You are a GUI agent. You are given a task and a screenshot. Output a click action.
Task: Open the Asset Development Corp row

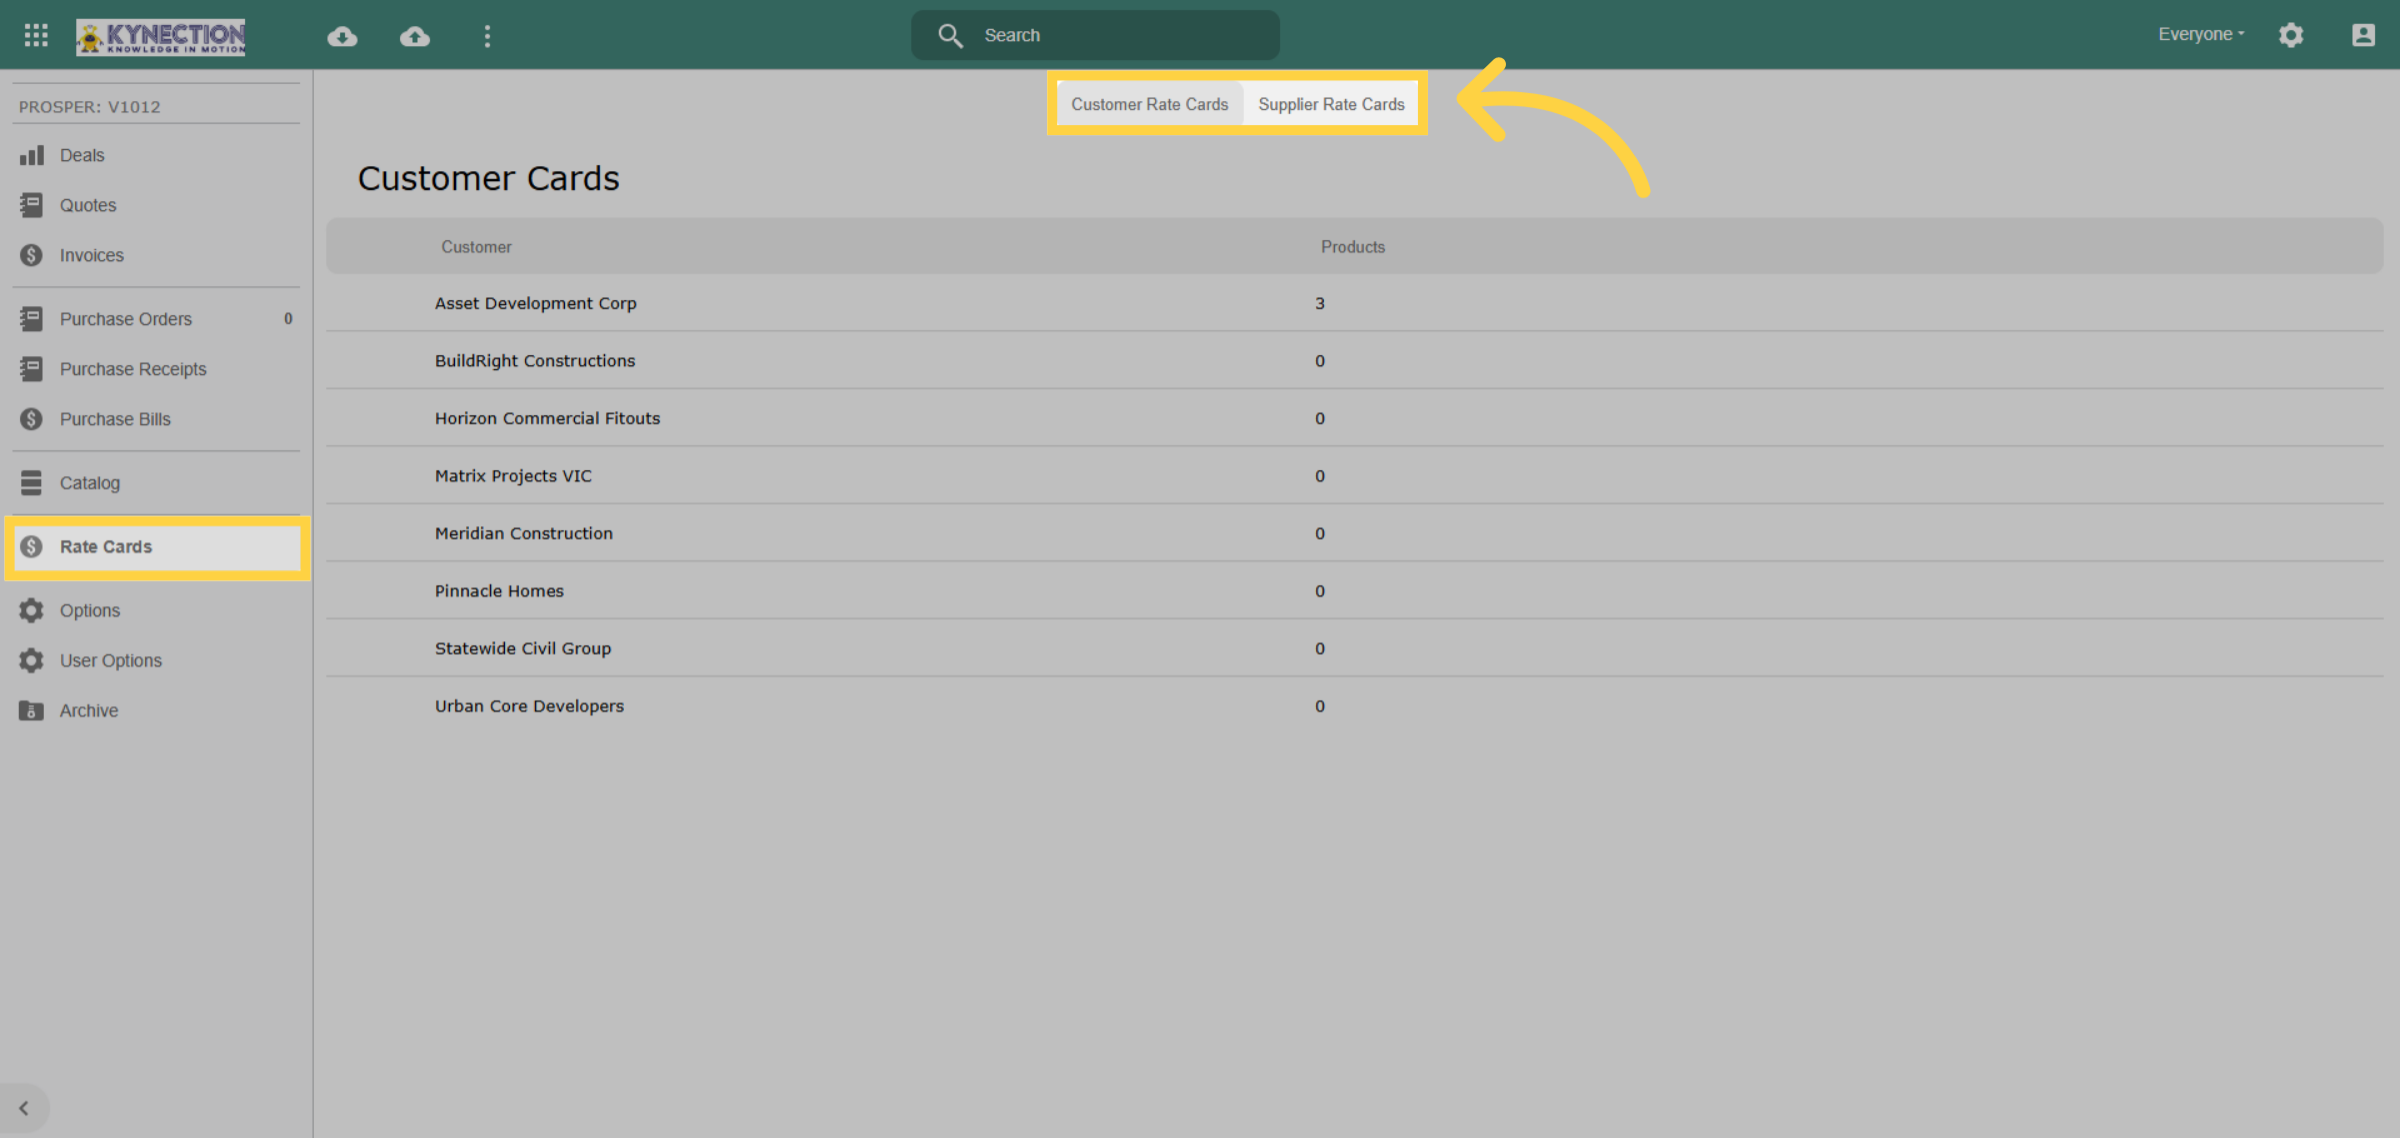pos(1355,303)
